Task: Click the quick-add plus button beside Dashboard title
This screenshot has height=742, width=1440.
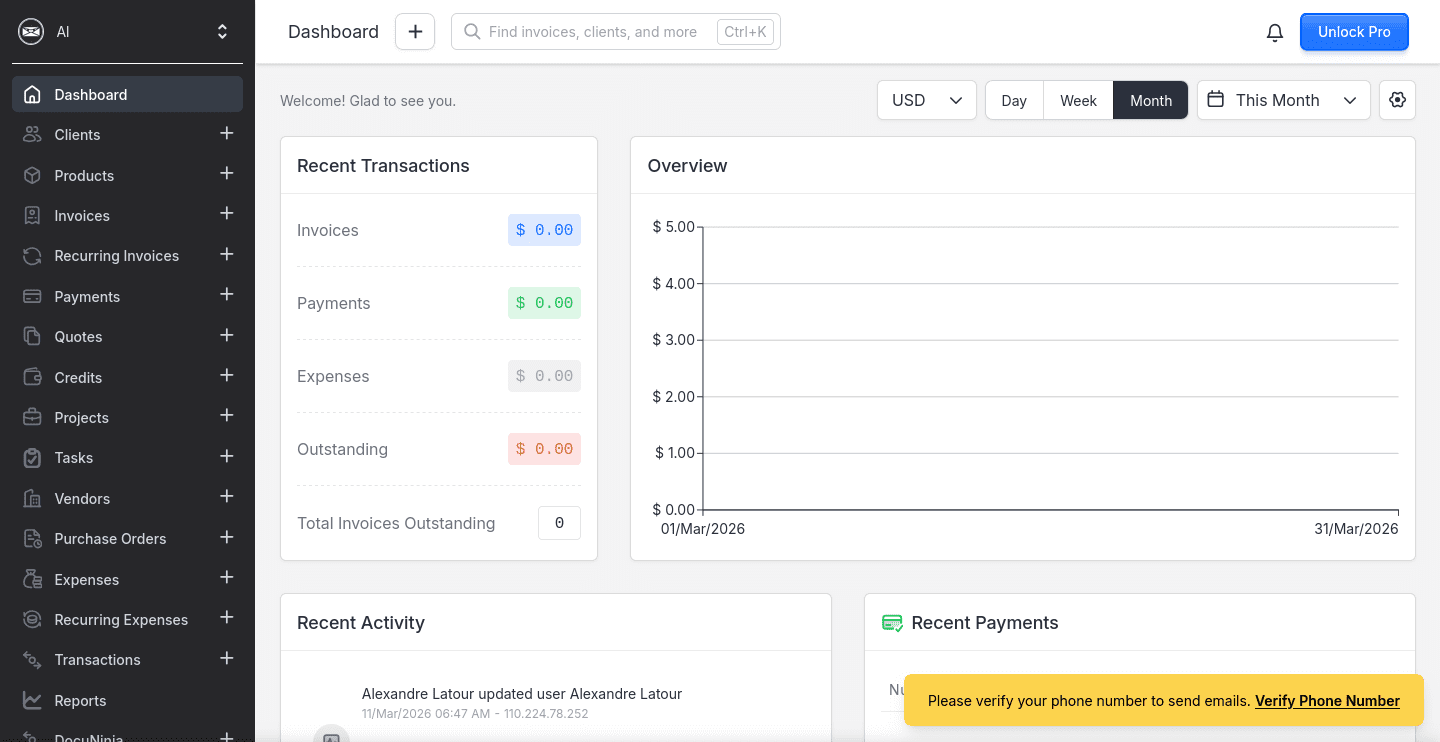Action: pyautogui.click(x=415, y=32)
